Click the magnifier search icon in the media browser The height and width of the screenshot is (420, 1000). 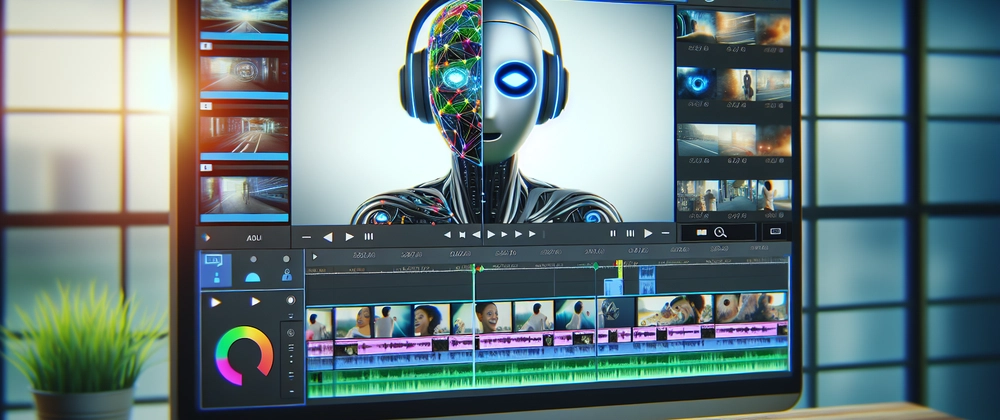[x=721, y=233]
